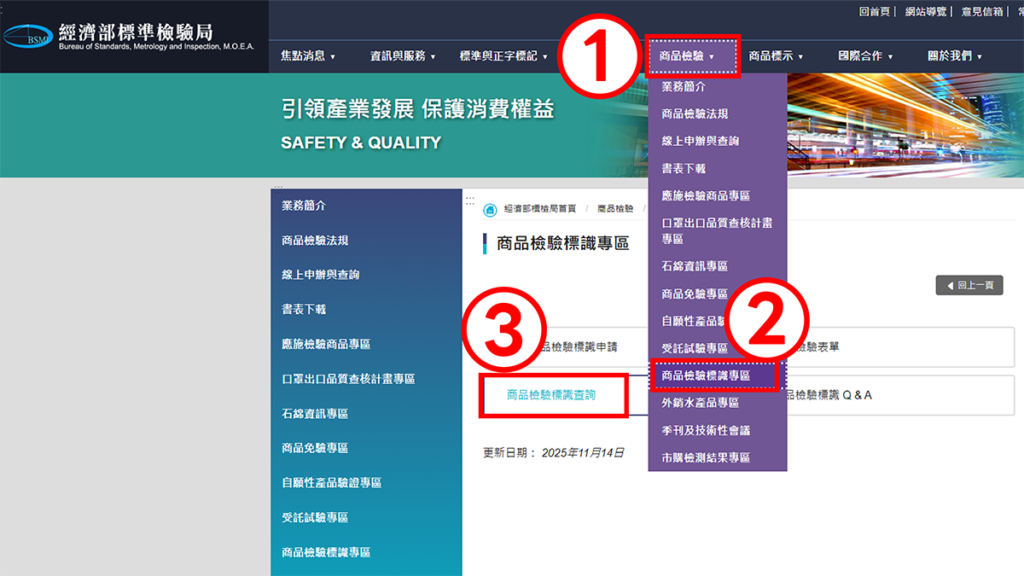
Task: Select 商品檢驗標識專區 in purple dropdown
Action: [x=713, y=375]
